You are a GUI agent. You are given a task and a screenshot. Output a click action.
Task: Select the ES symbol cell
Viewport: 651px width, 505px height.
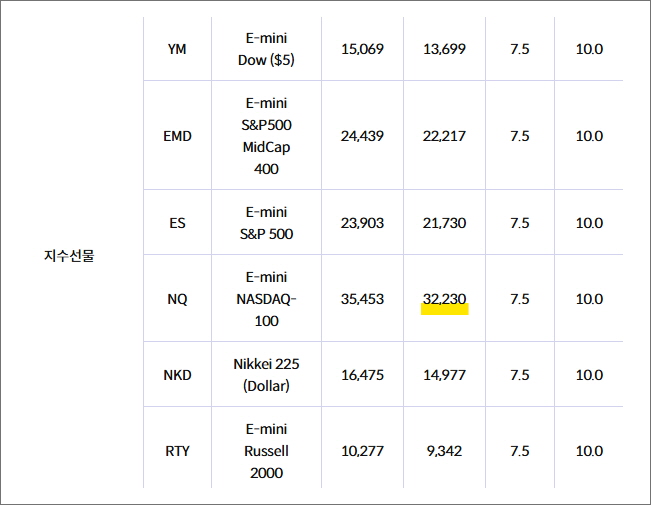pos(177,223)
